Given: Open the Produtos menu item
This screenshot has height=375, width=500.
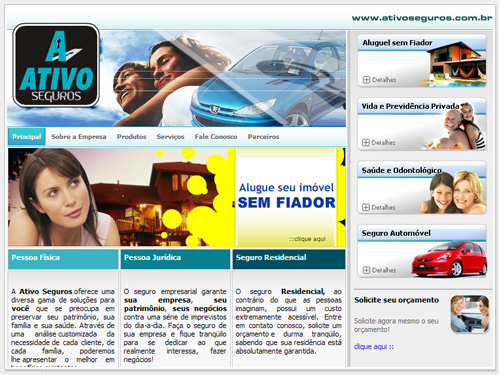Looking at the screenshot, I should (x=131, y=137).
